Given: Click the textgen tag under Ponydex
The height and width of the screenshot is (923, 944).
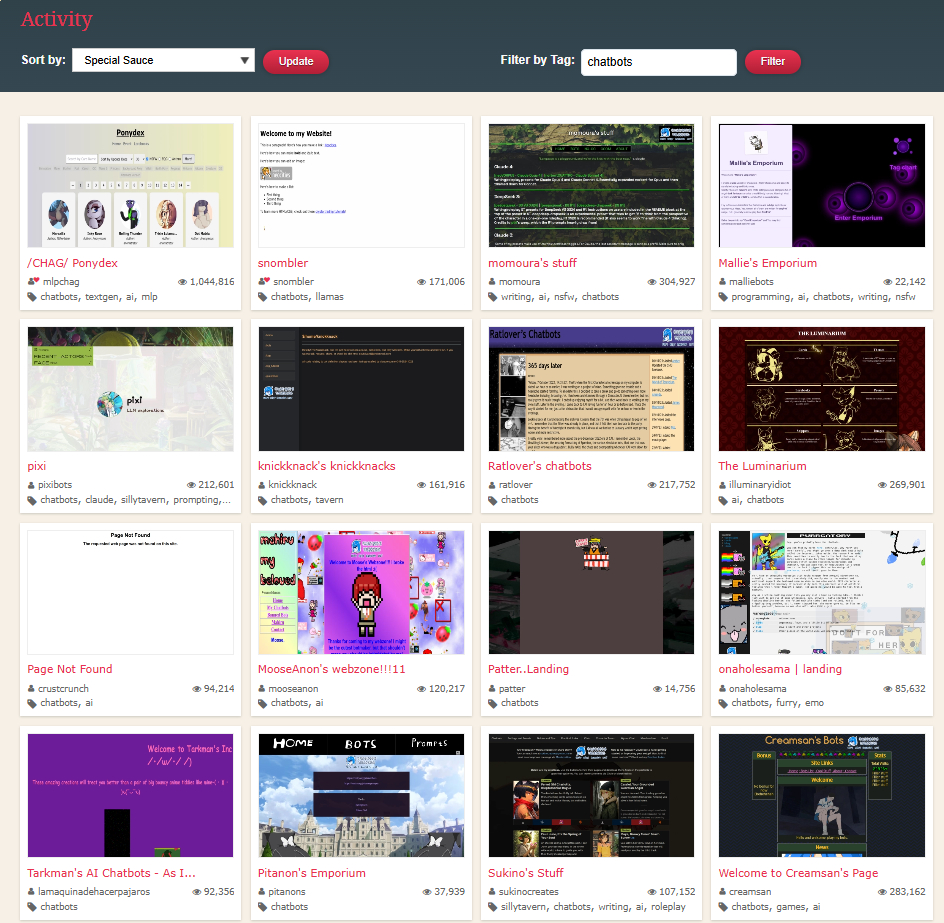Looking at the screenshot, I should (102, 297).
